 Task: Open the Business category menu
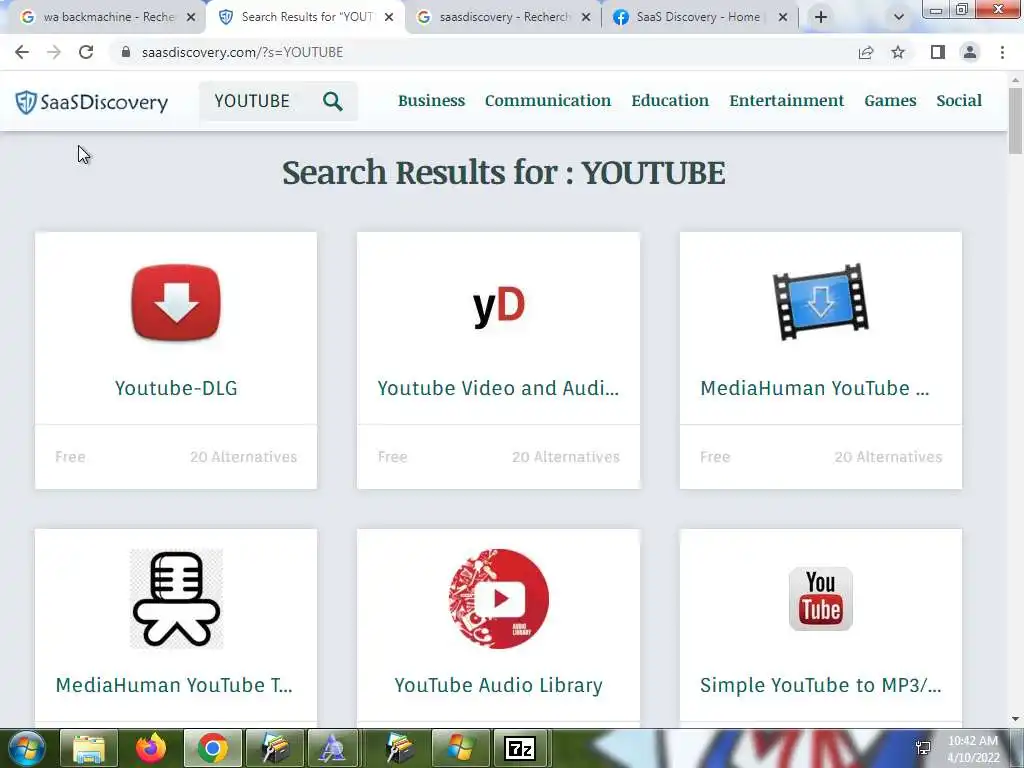click(432, 101)
